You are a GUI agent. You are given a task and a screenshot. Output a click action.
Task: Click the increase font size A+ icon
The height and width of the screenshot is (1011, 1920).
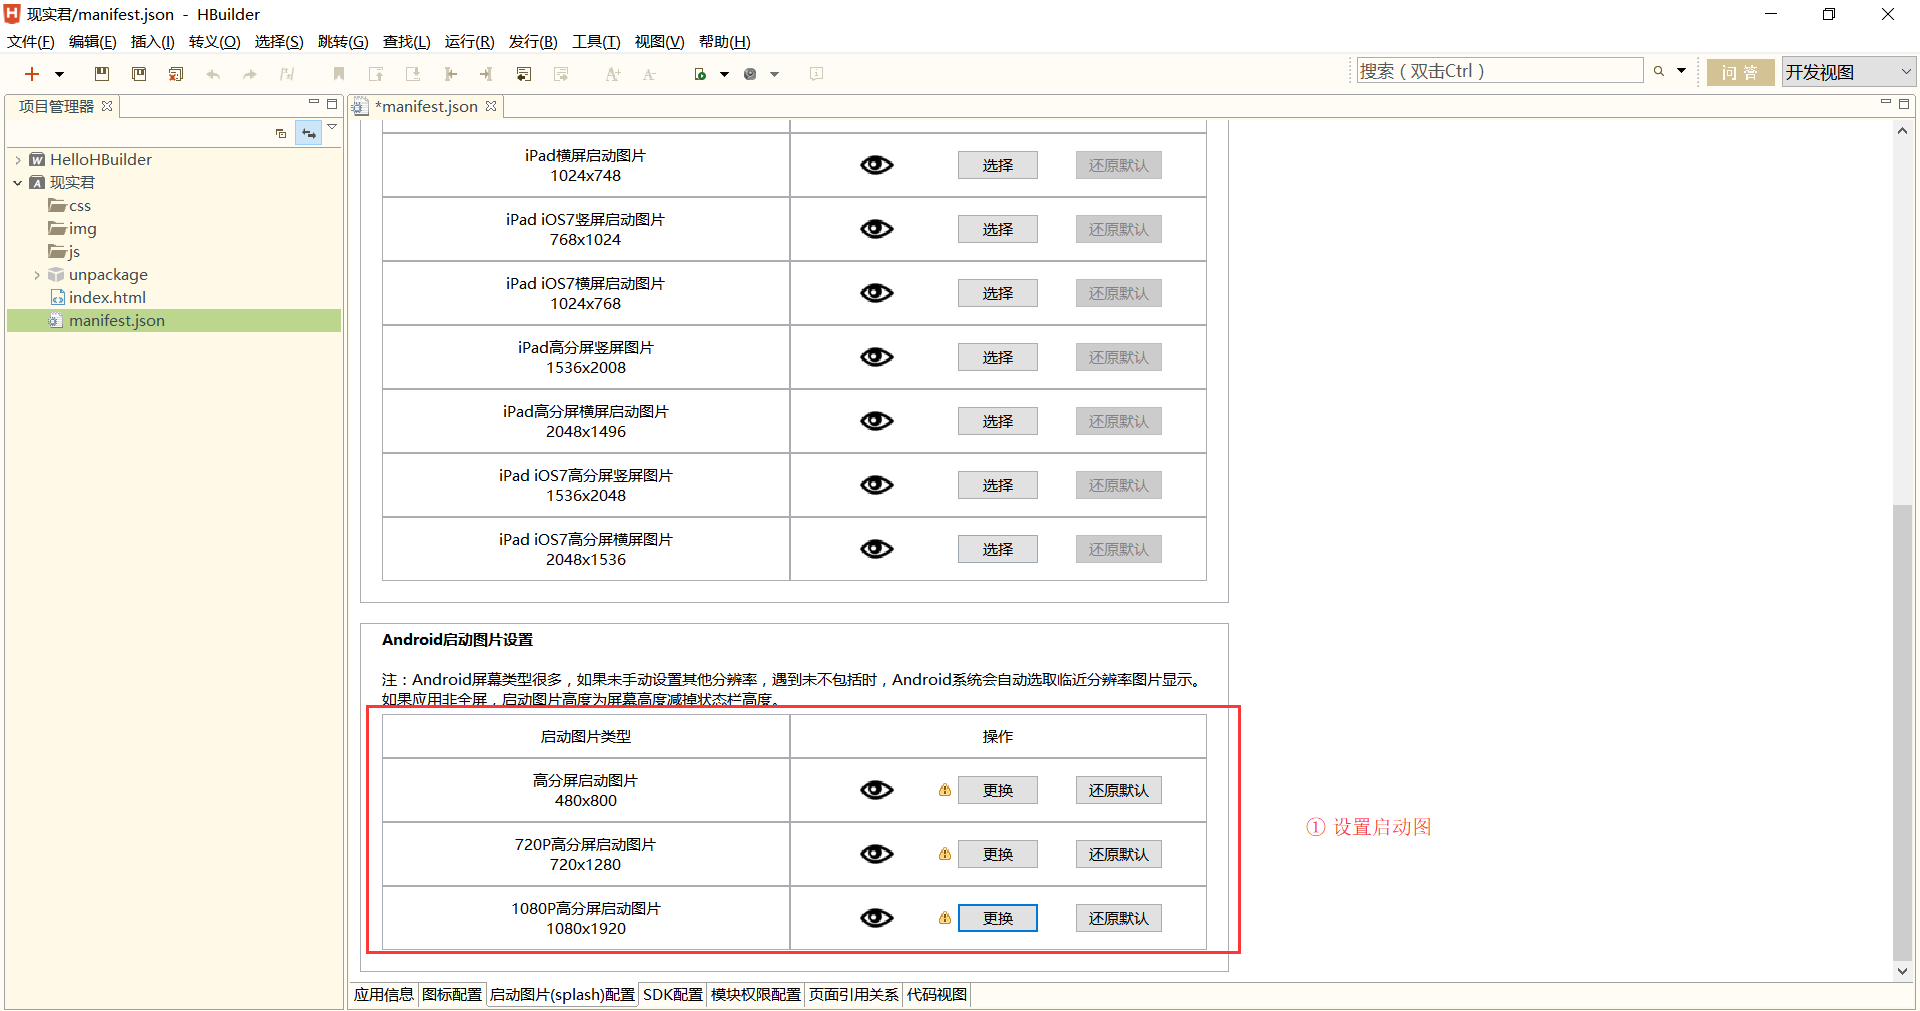point(613,74)
